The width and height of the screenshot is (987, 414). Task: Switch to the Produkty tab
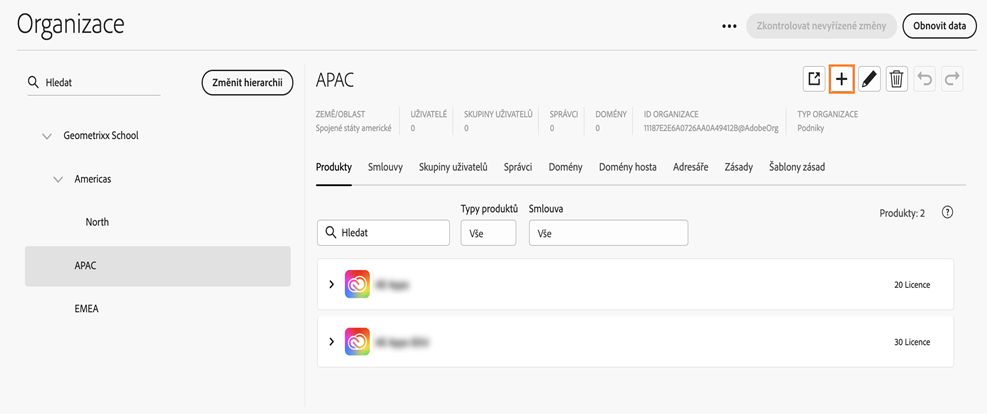(x=334, y=167)
